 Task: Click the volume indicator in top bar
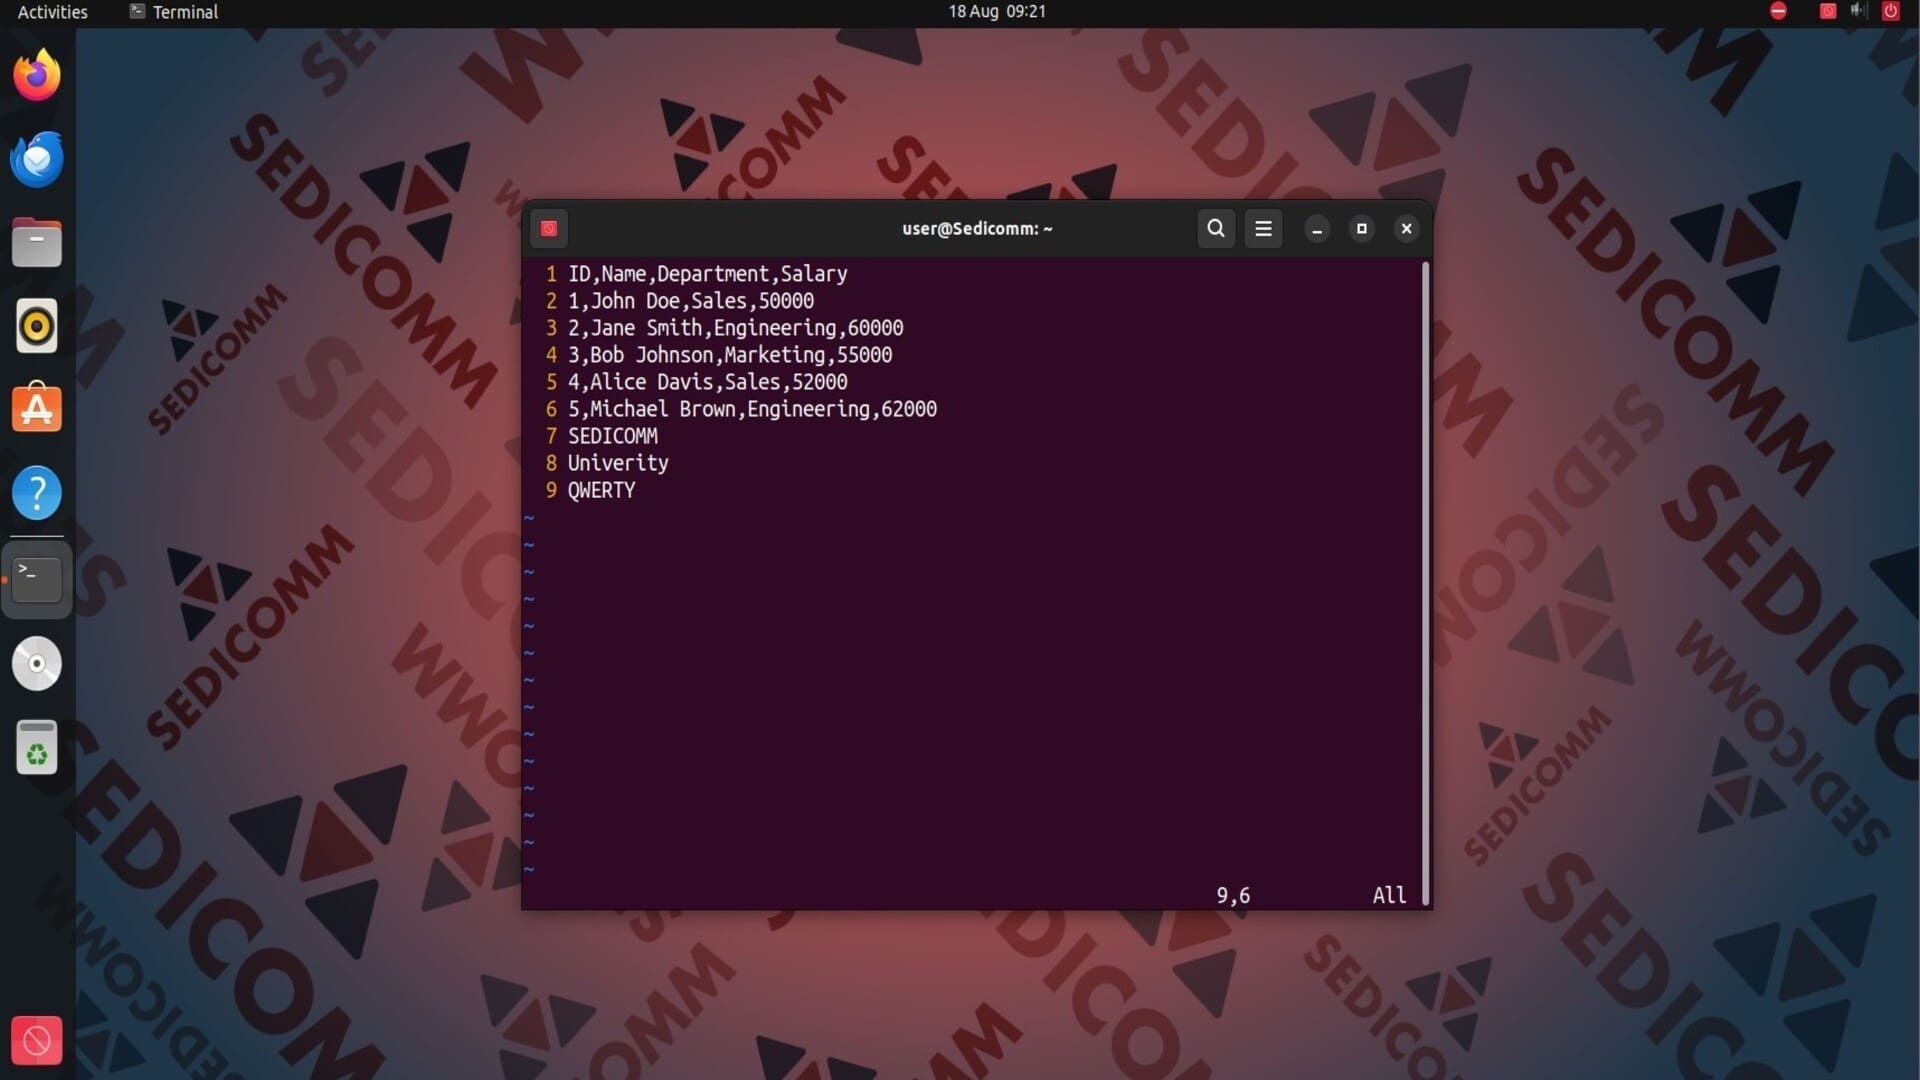click(1858, 11)
